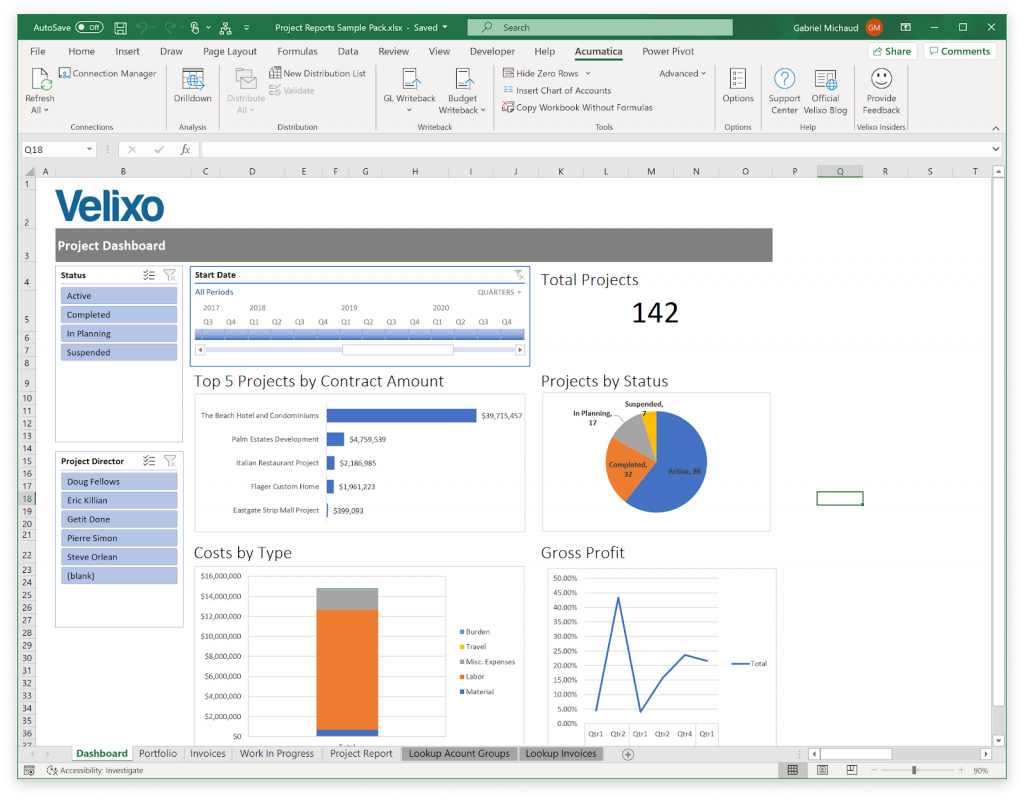Click the zoom slider handle

914,770
